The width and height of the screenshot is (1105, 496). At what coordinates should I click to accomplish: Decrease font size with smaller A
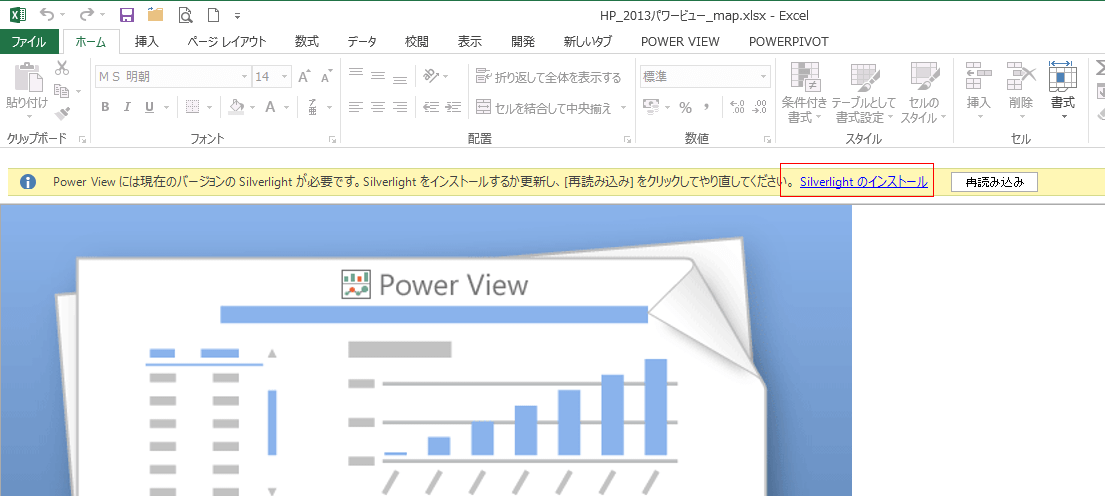click(326, 78)
